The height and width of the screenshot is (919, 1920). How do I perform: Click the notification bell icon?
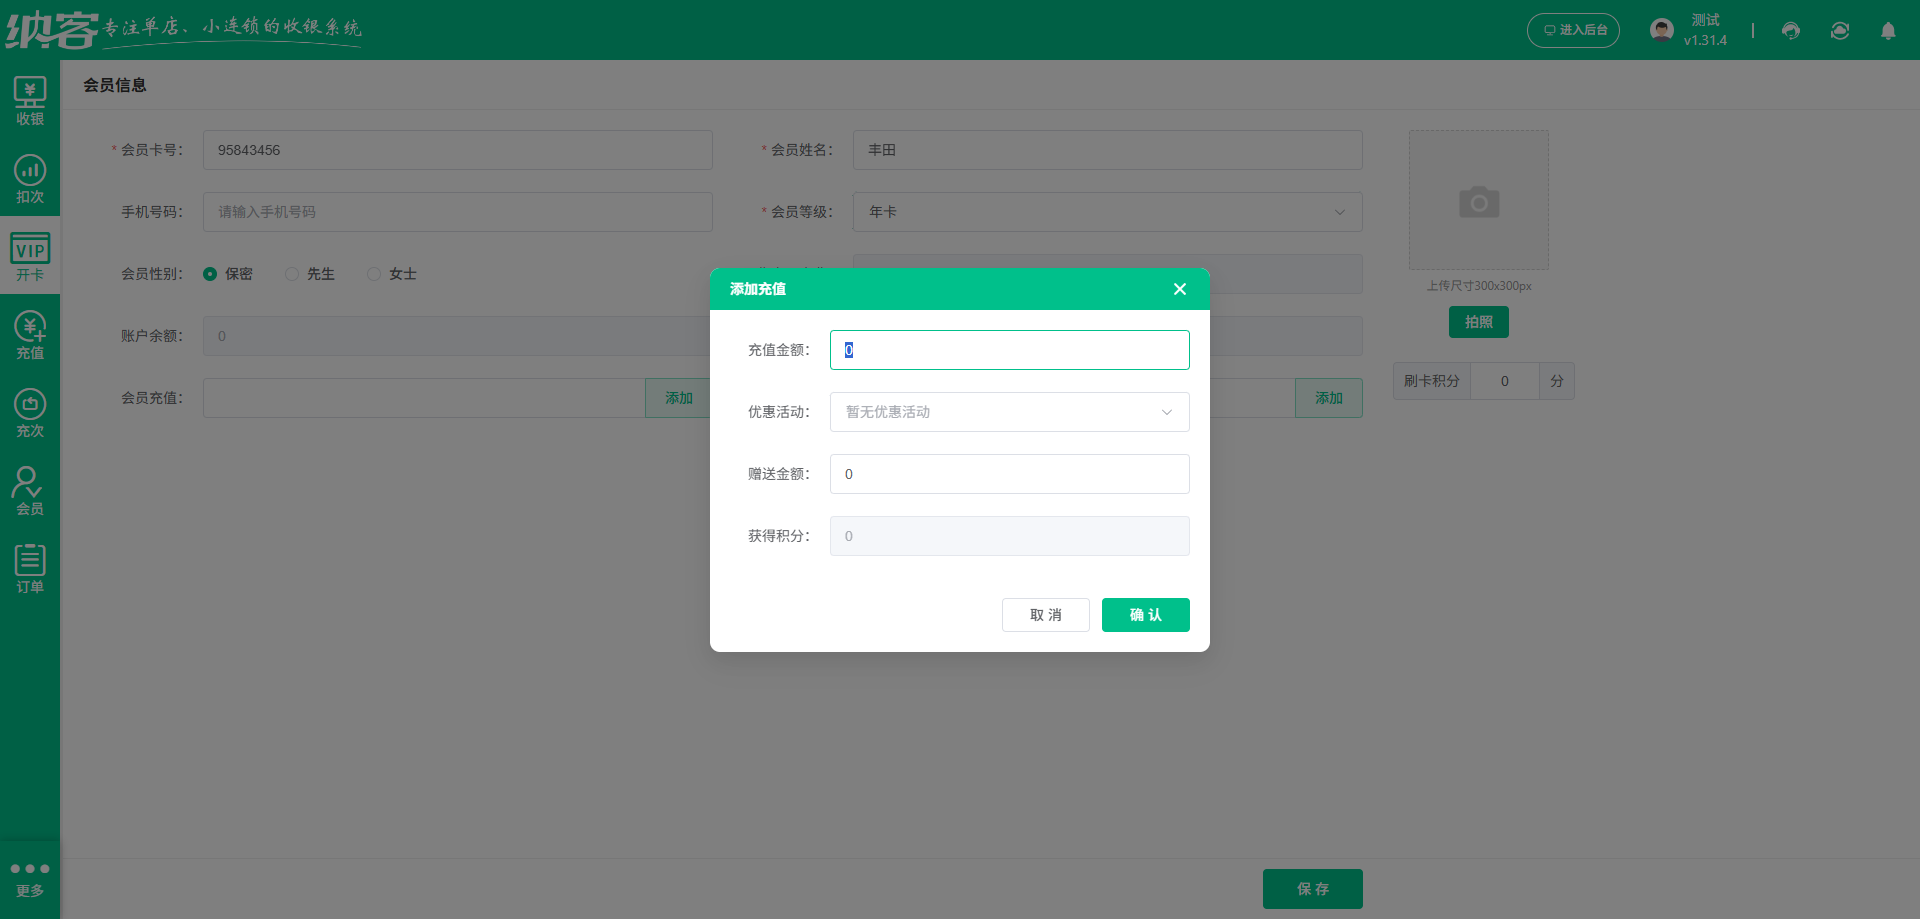(x=1888, y=31)
